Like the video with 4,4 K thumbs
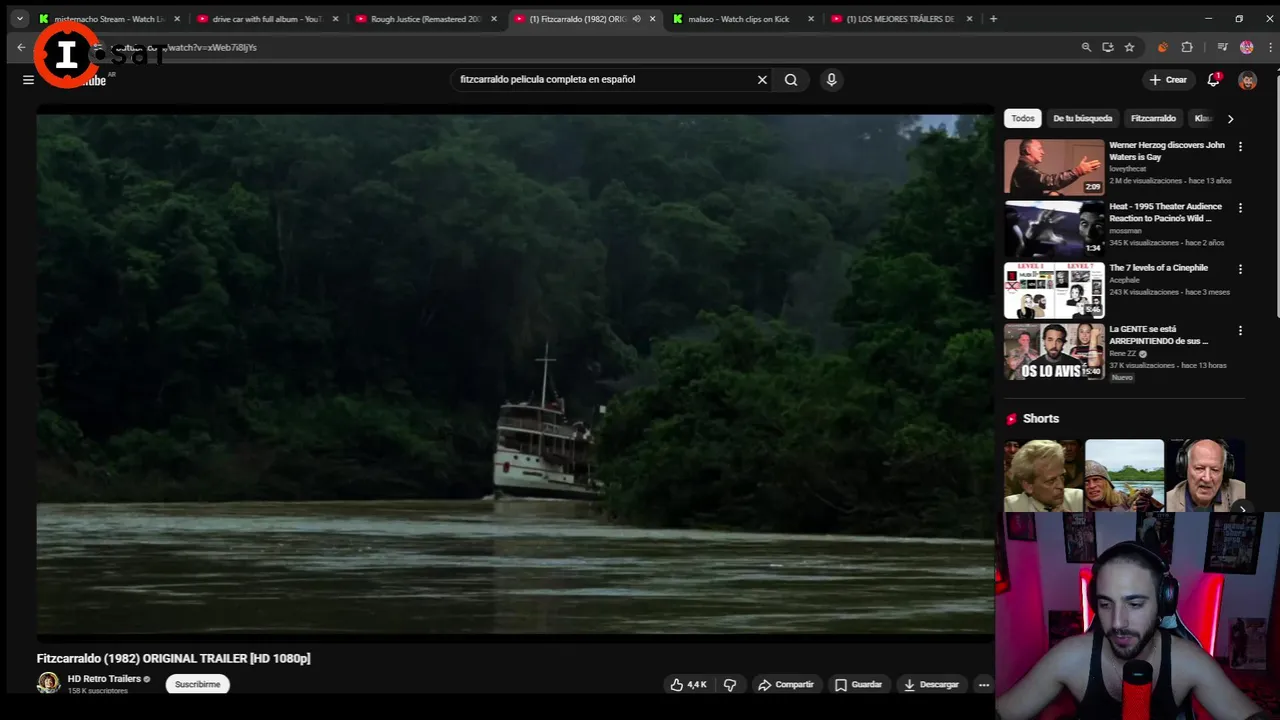Image resolution: width=1280 pixels, height=720 pixels. (x=689, y=684)
